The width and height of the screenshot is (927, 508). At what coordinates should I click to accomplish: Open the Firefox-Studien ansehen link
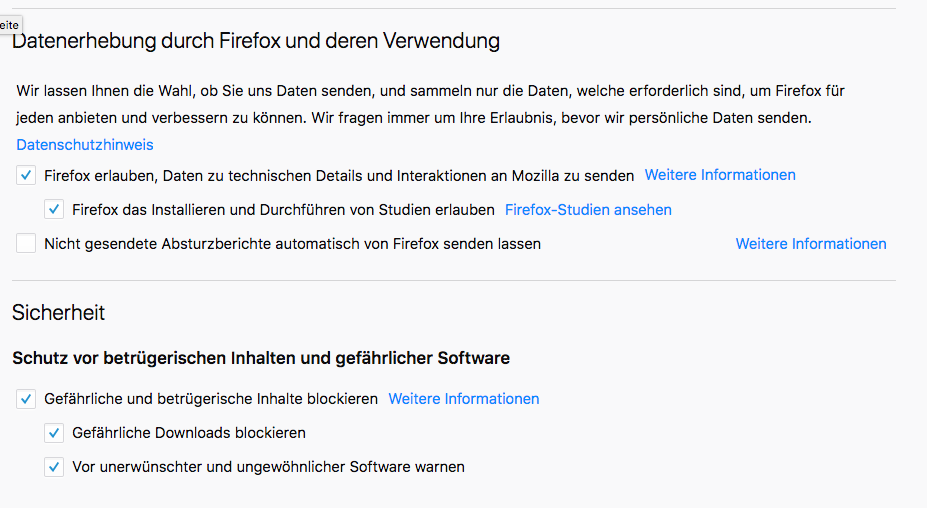(588, 210)
